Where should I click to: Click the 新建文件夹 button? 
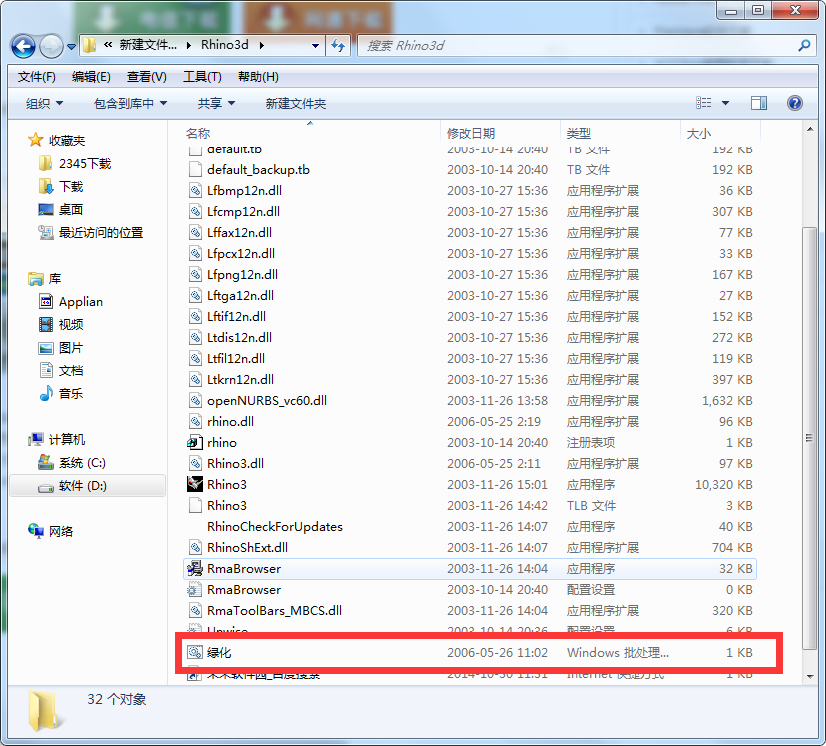[296, 104]
